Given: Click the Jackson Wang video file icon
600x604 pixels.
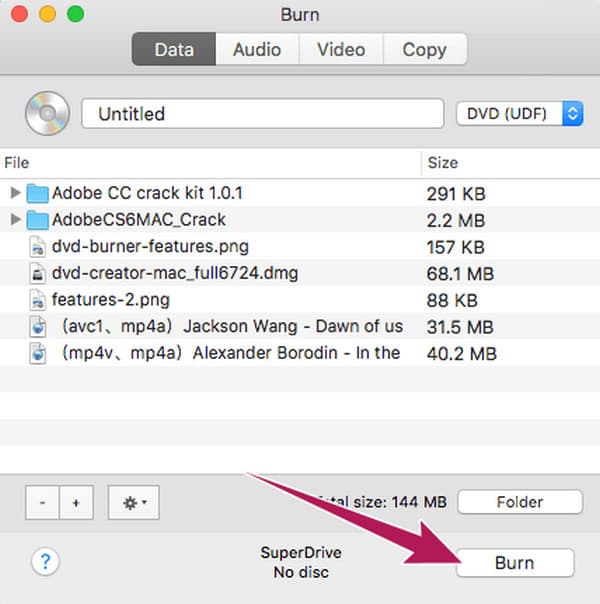Looking at the screenshot, I should (38, 327).
